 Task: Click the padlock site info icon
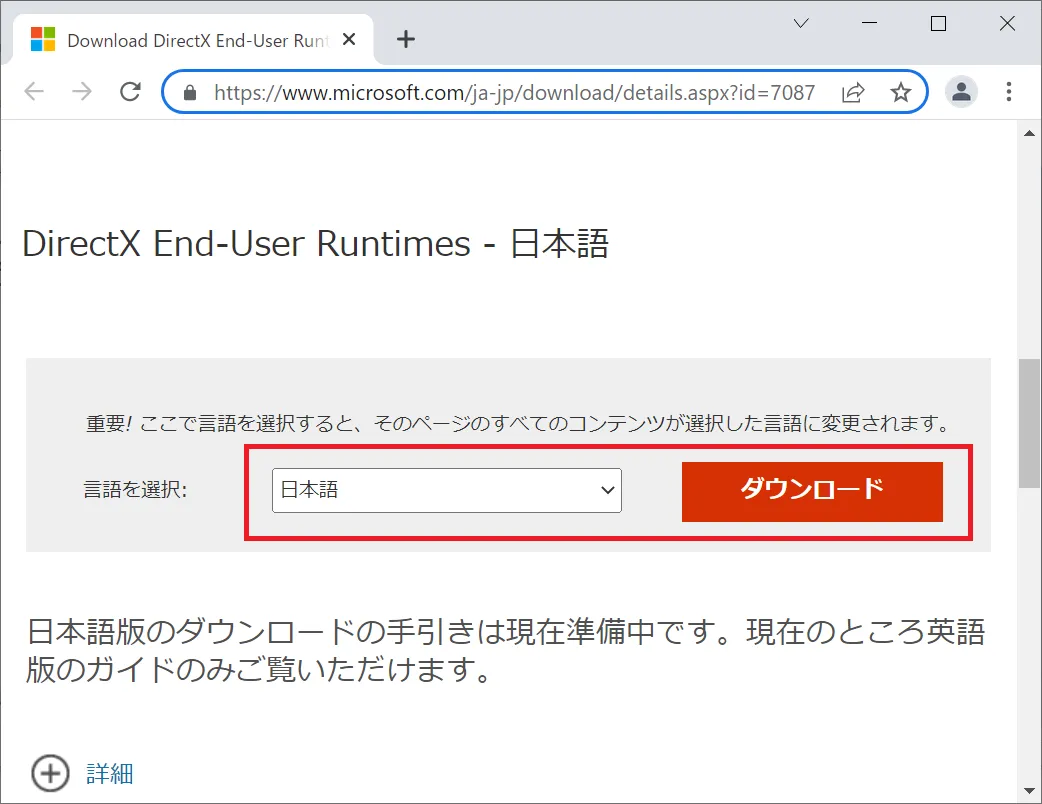click(190, 92)
